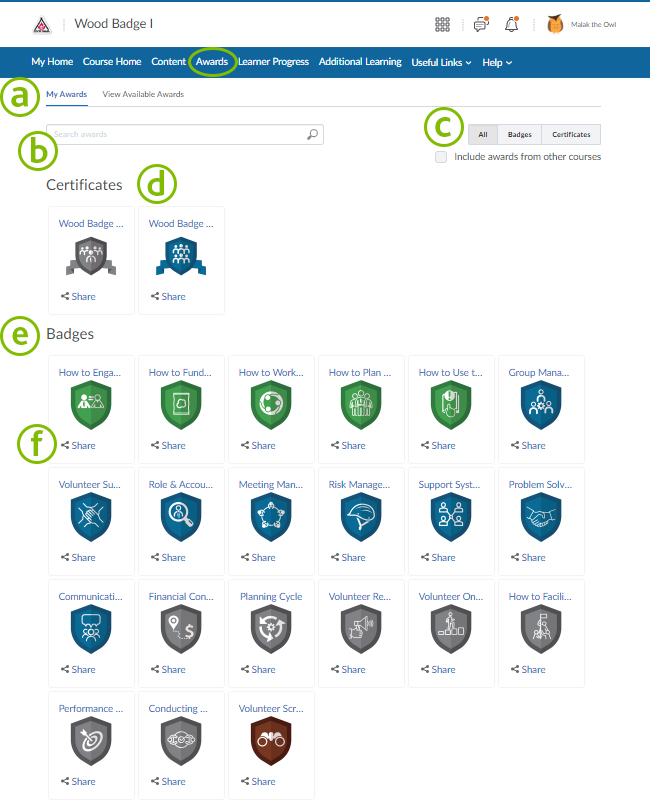Click the Communicati... badge icon
The image size is (650, 809).
[x=91, y=629]
